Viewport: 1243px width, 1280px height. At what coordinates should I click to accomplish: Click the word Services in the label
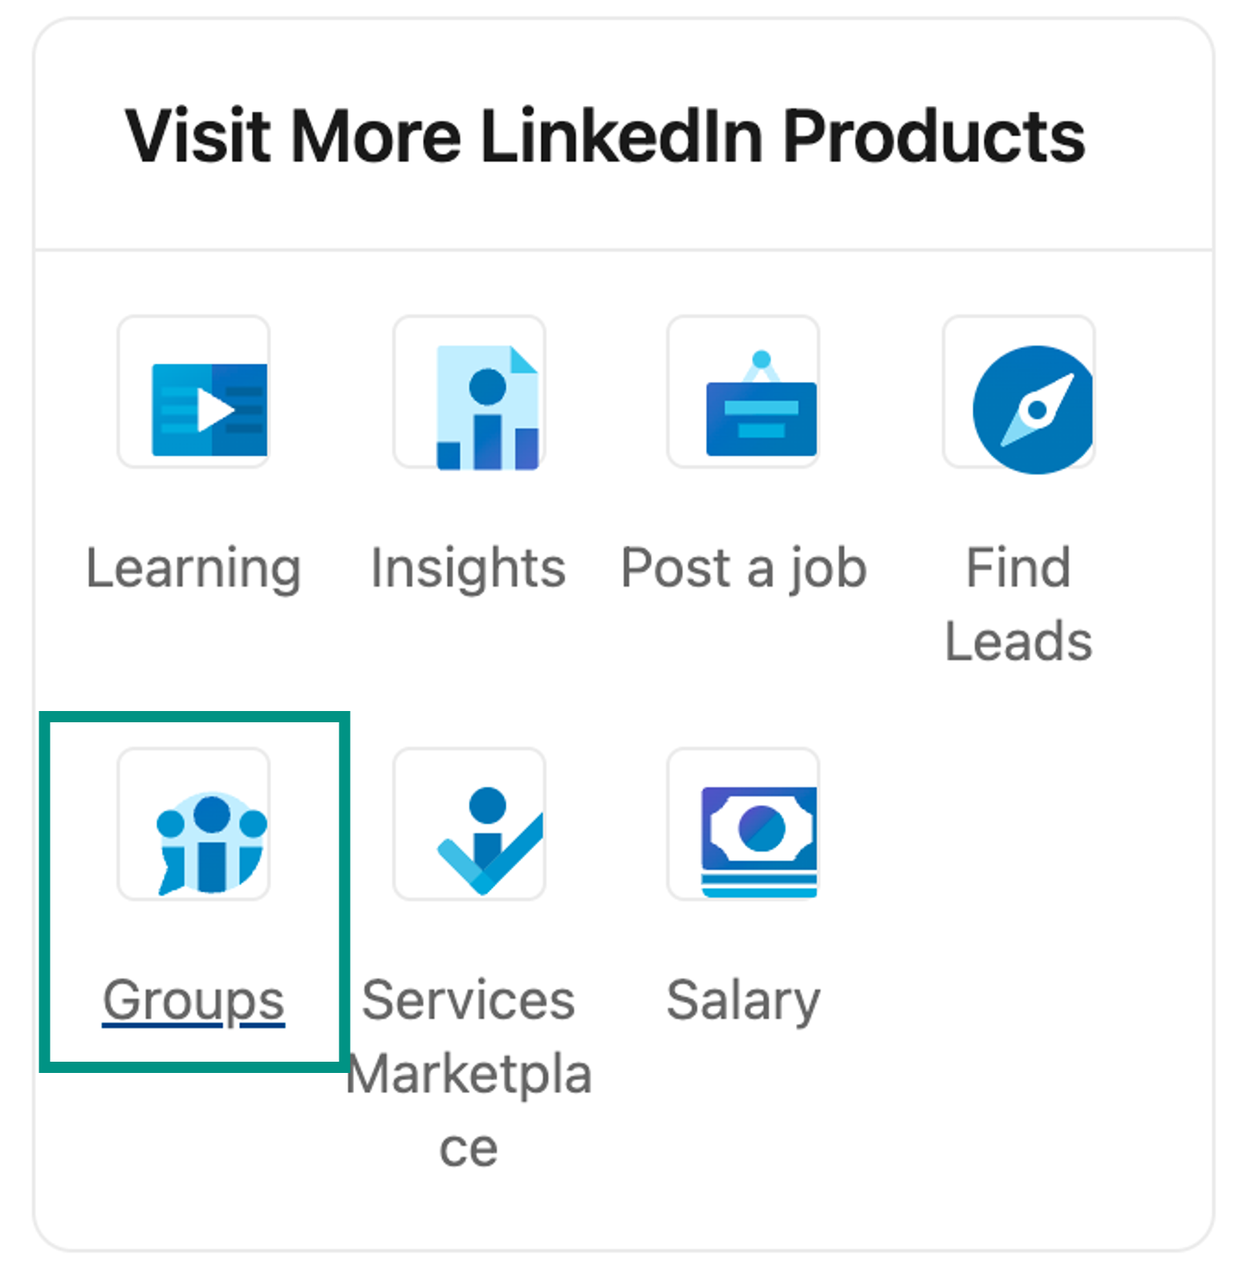coord(468,1001)
